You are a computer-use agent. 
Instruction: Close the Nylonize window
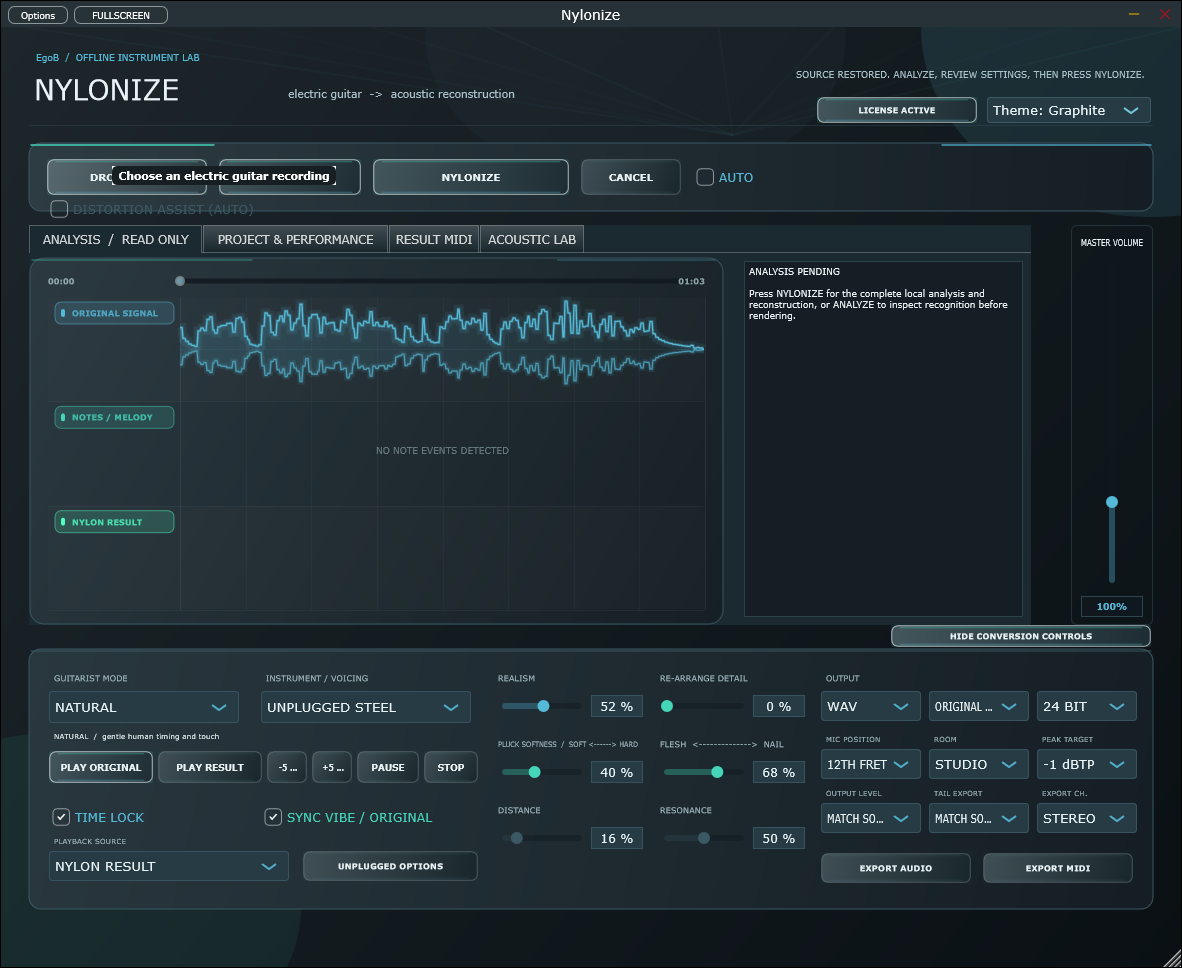(x=1165, y=14)
